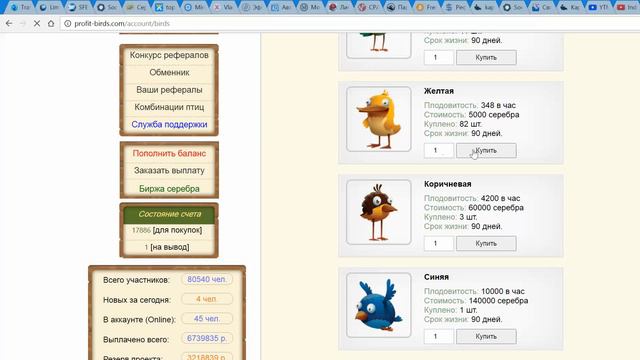The height and width of the screenshot is (360, 640).
Task: Click the 6739835 р. paid total value
Action: [207, 339]
